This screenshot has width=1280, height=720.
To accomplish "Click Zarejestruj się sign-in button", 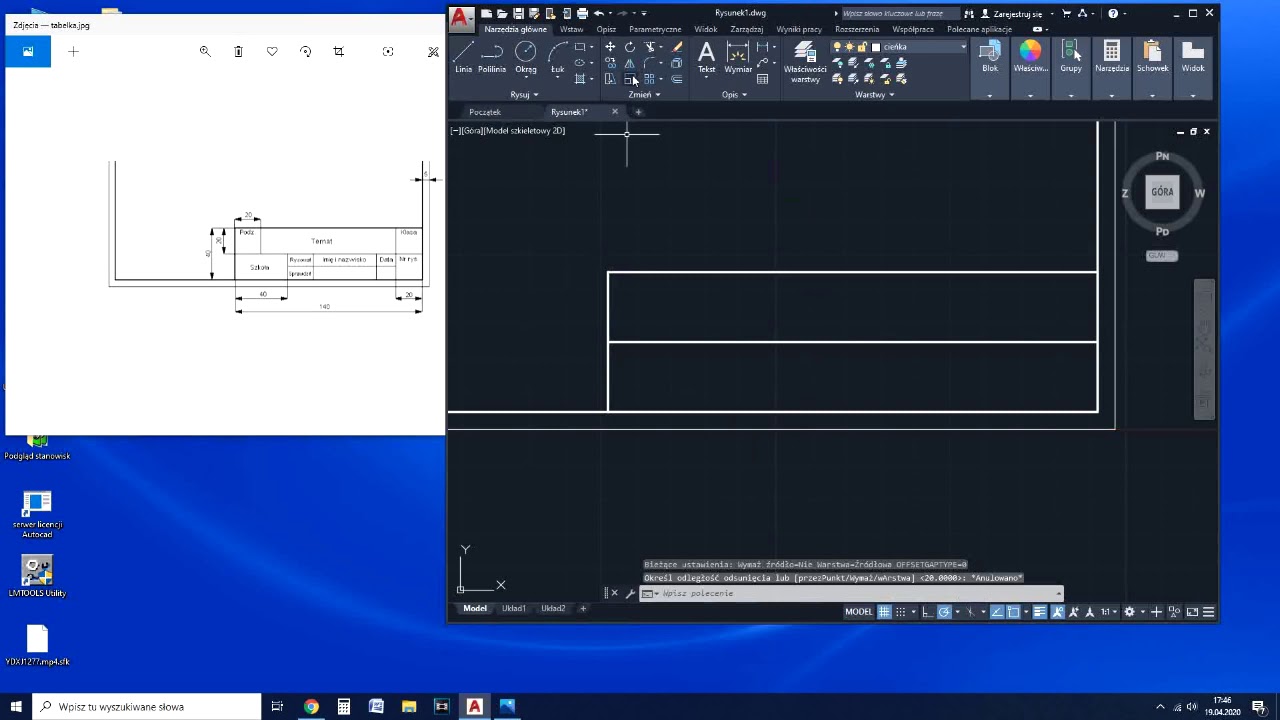I will [1017, 14].
